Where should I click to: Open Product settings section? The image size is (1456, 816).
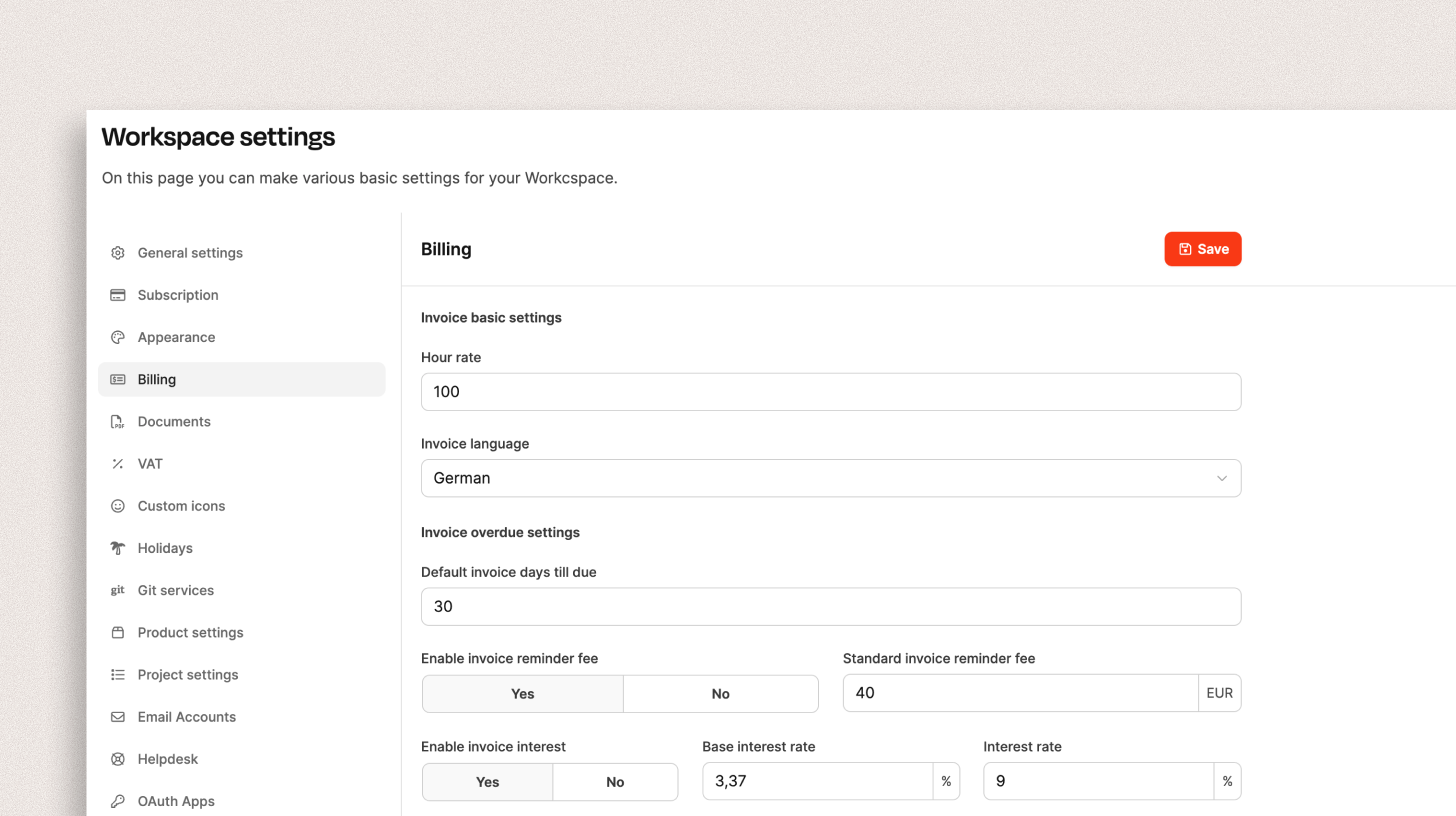(x=190, y=633)
